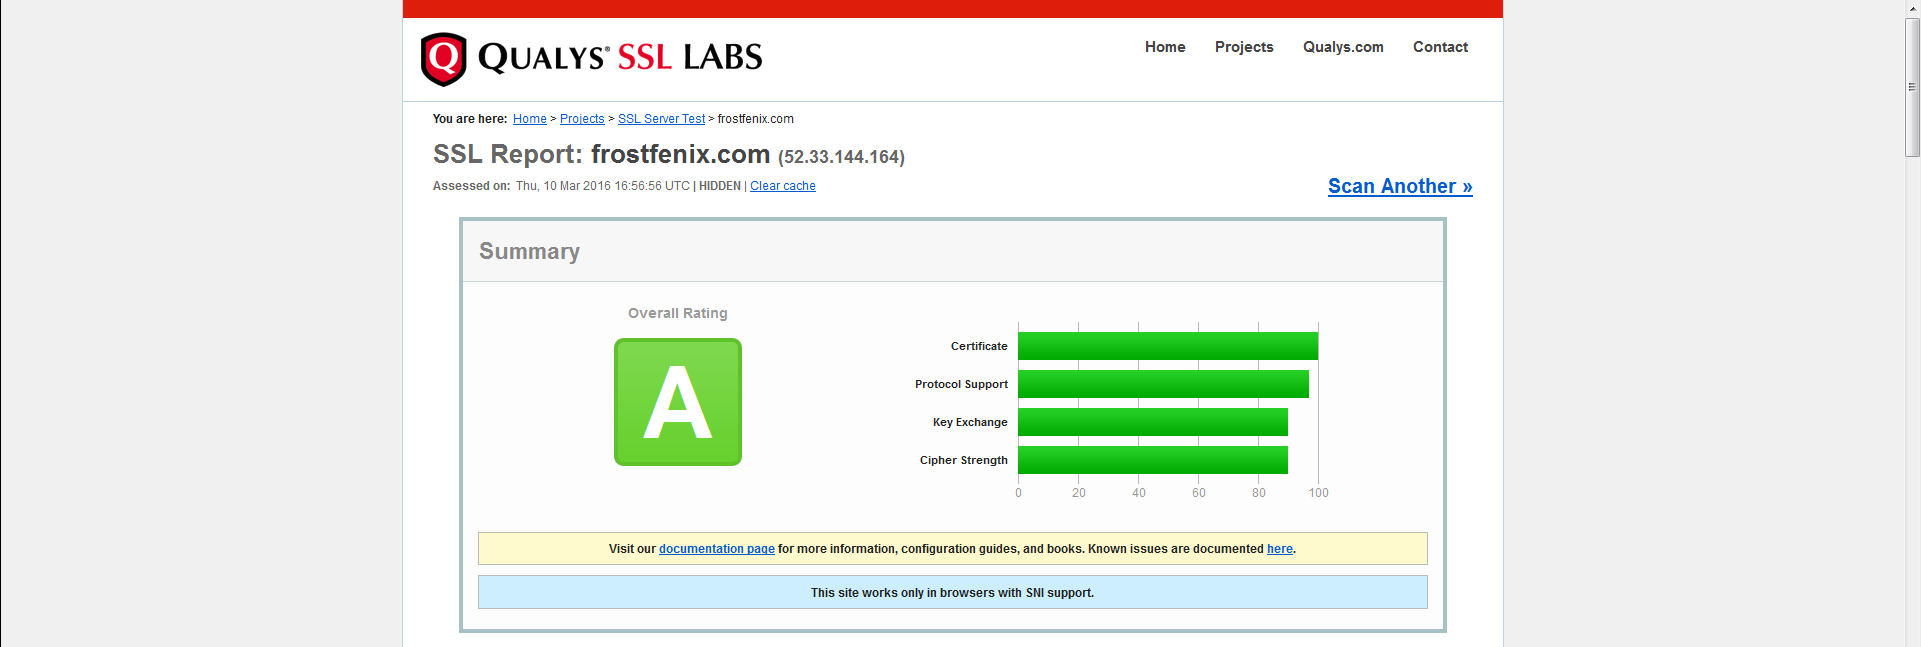Screen dimensions: 1921x647
Task: Open the documentation page link
Action: 717,549
